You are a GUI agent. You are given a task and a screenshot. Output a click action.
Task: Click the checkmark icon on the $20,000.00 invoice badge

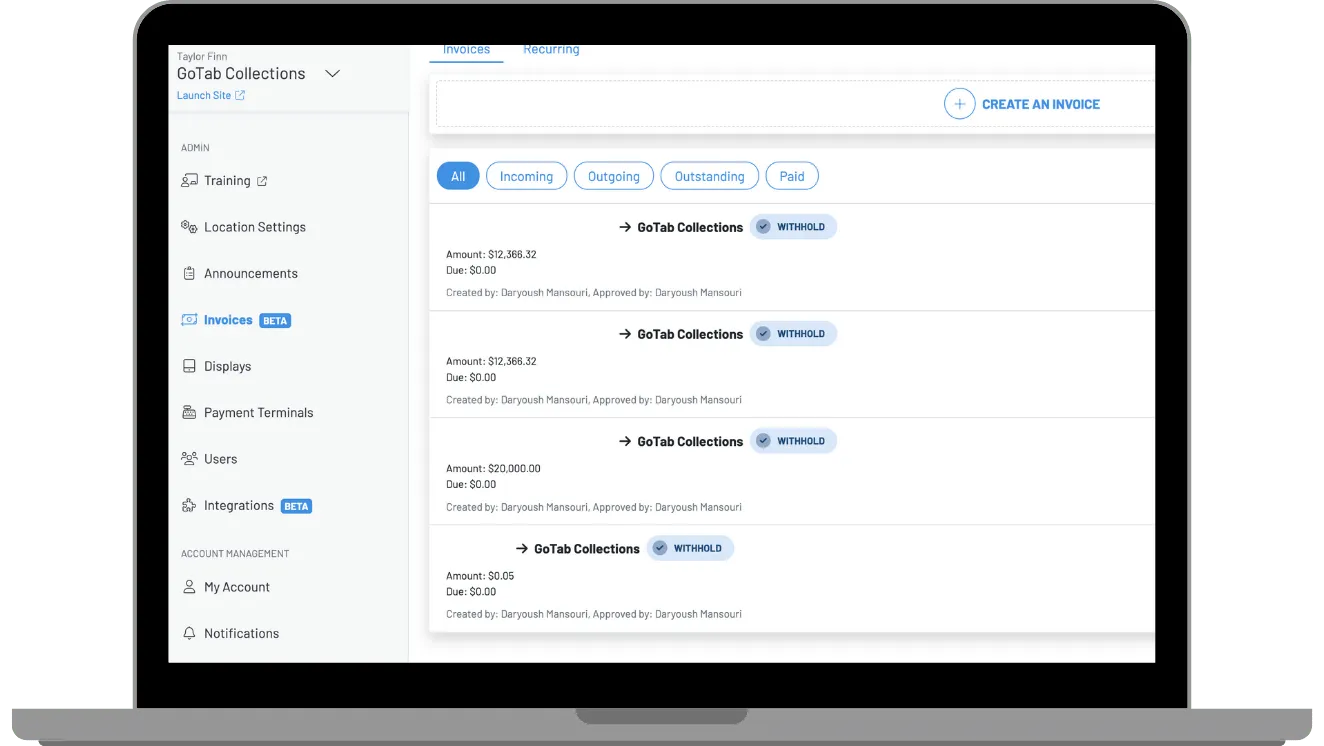(x=763, y=441)
